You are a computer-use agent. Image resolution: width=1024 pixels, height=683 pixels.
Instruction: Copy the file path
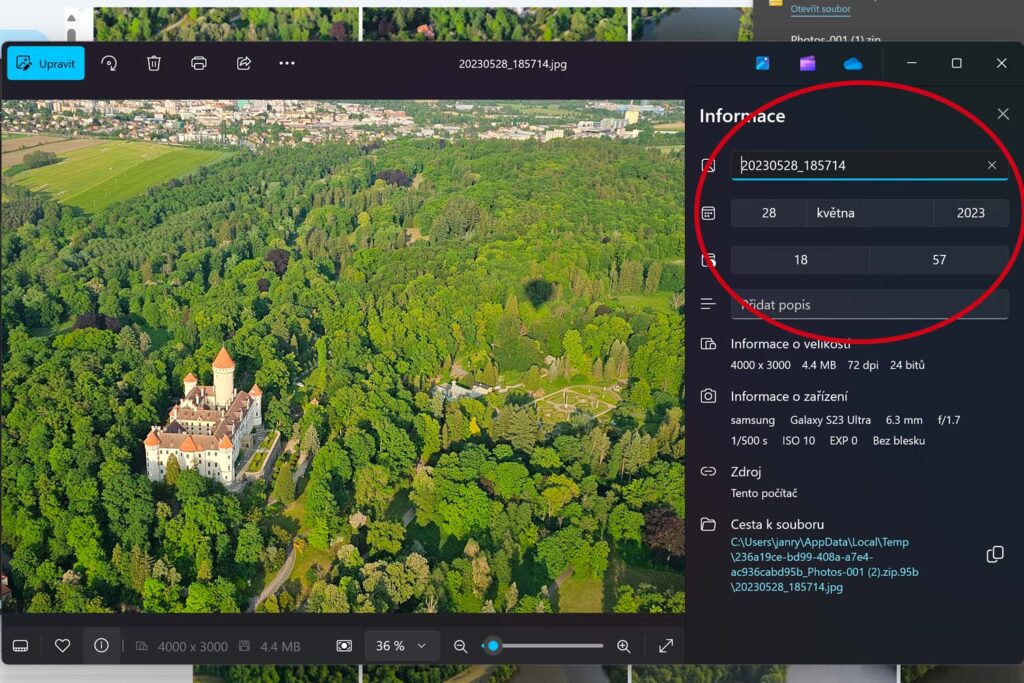point(995,553)
